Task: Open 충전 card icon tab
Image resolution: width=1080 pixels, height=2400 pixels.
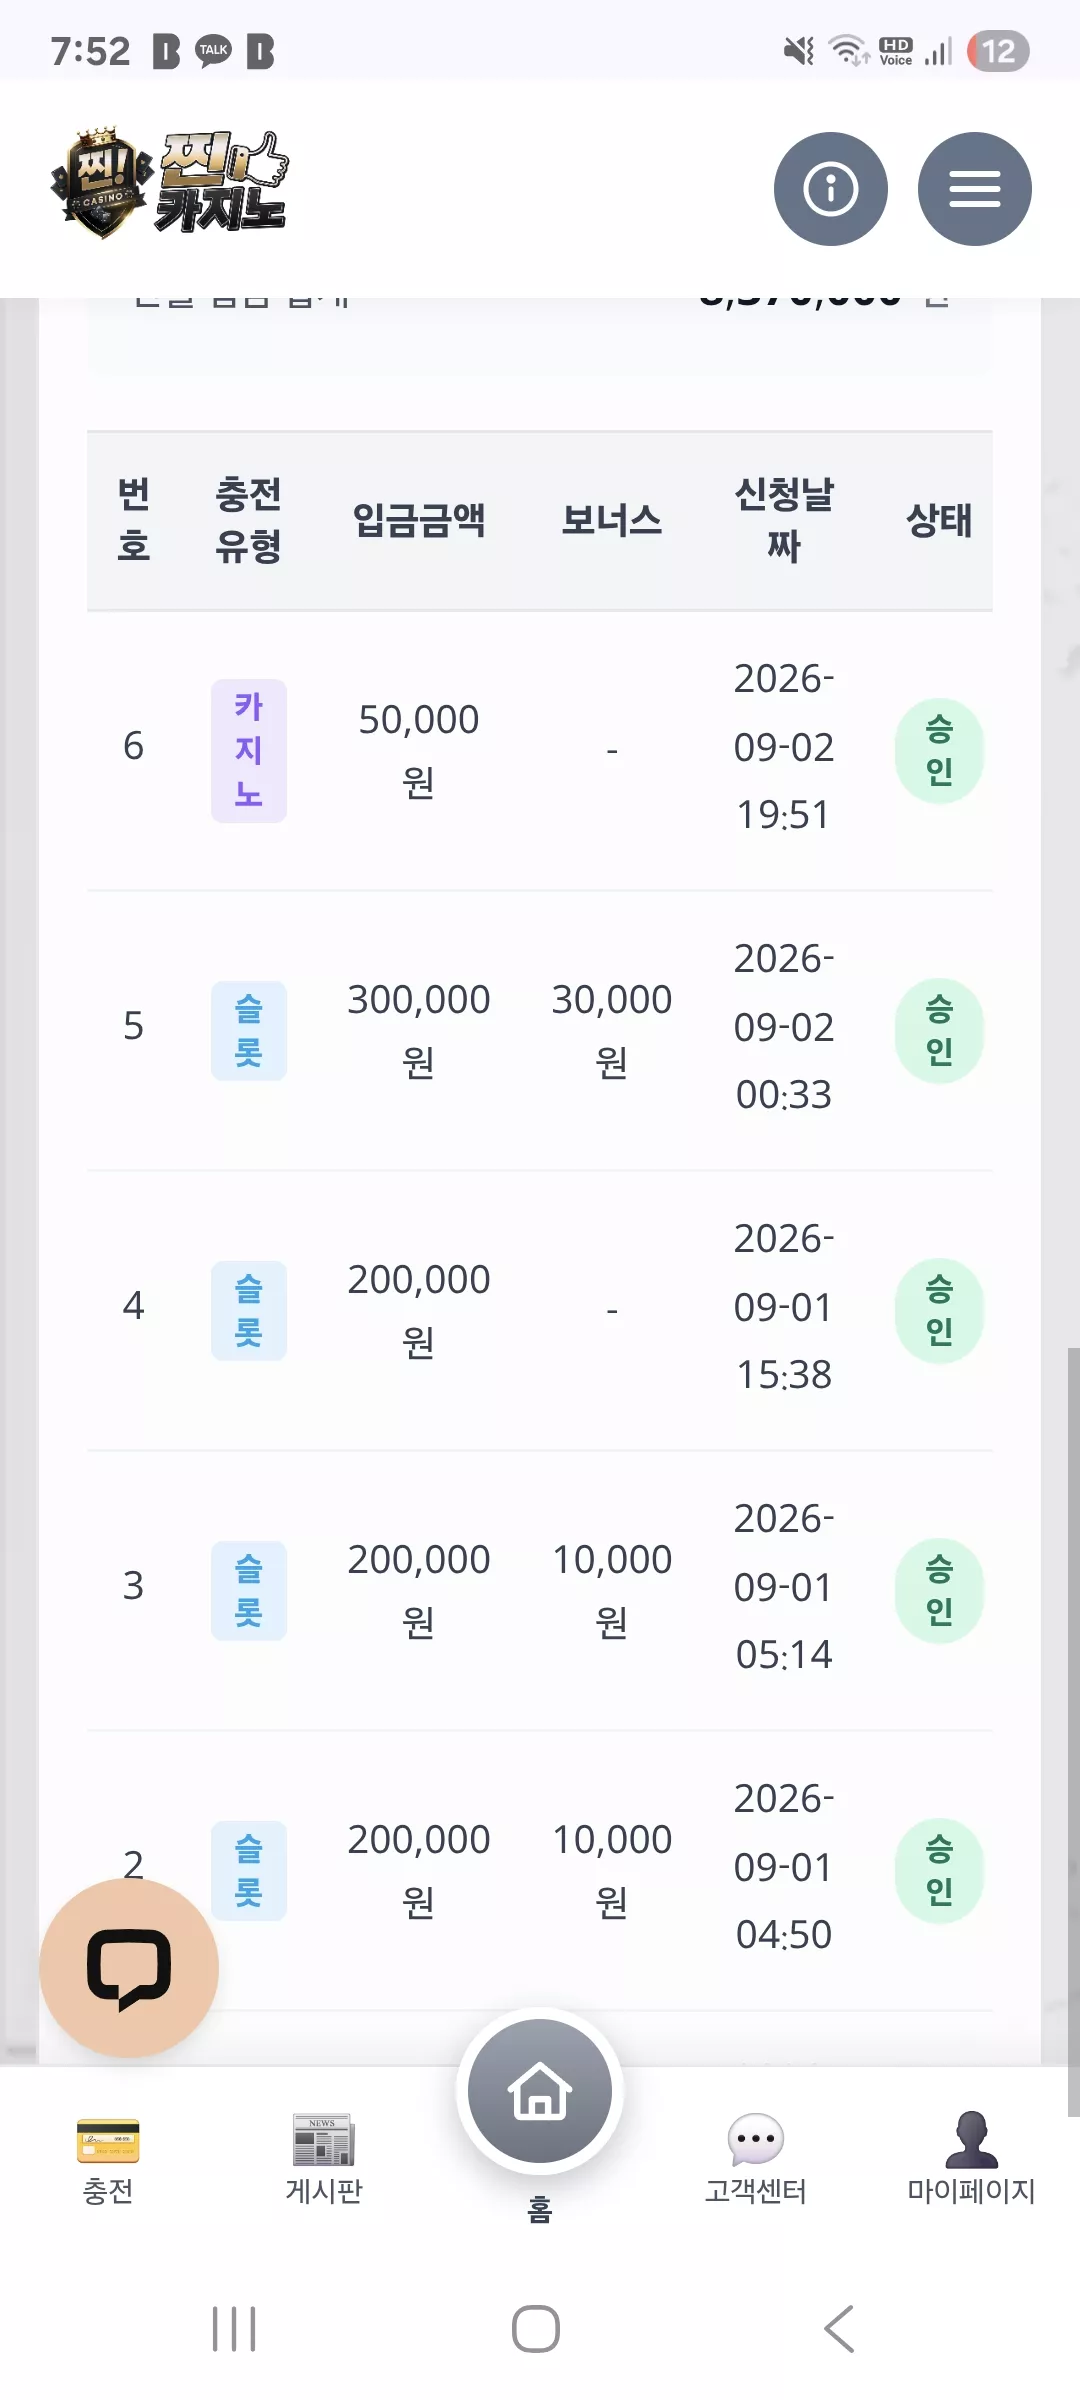Action: coord(108,2160)
